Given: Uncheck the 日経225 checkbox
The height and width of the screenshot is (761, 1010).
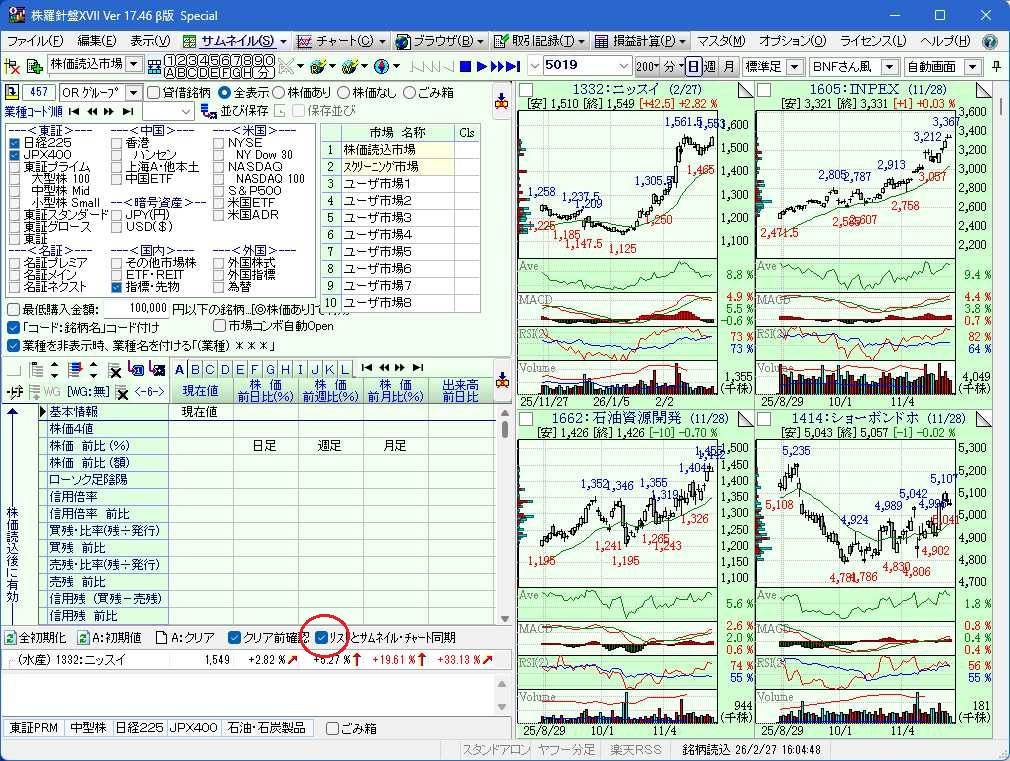Looking at the screenshot, I should coord(14,143).
